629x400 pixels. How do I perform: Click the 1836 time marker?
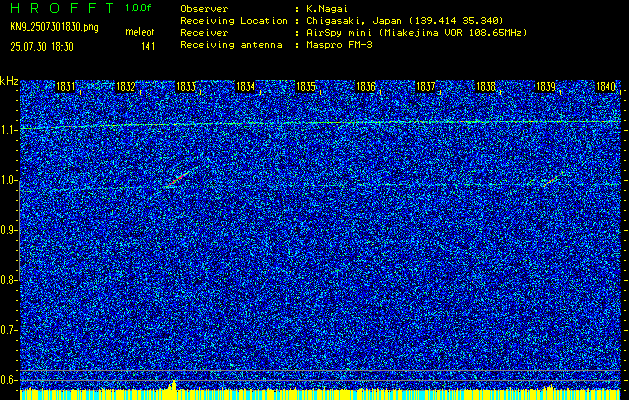366,87
